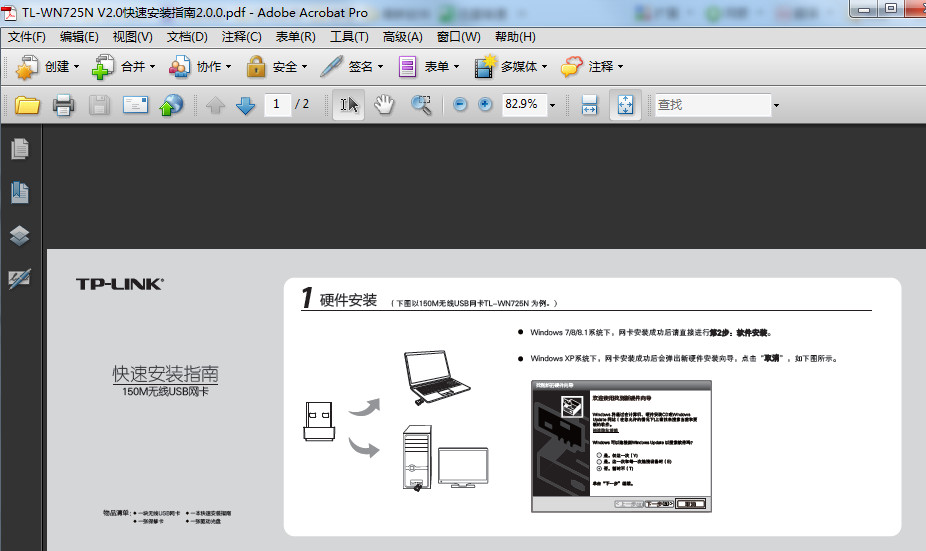Click the 协作 people icon
This screenshot has width=926, height=551.
coord(179,67)
